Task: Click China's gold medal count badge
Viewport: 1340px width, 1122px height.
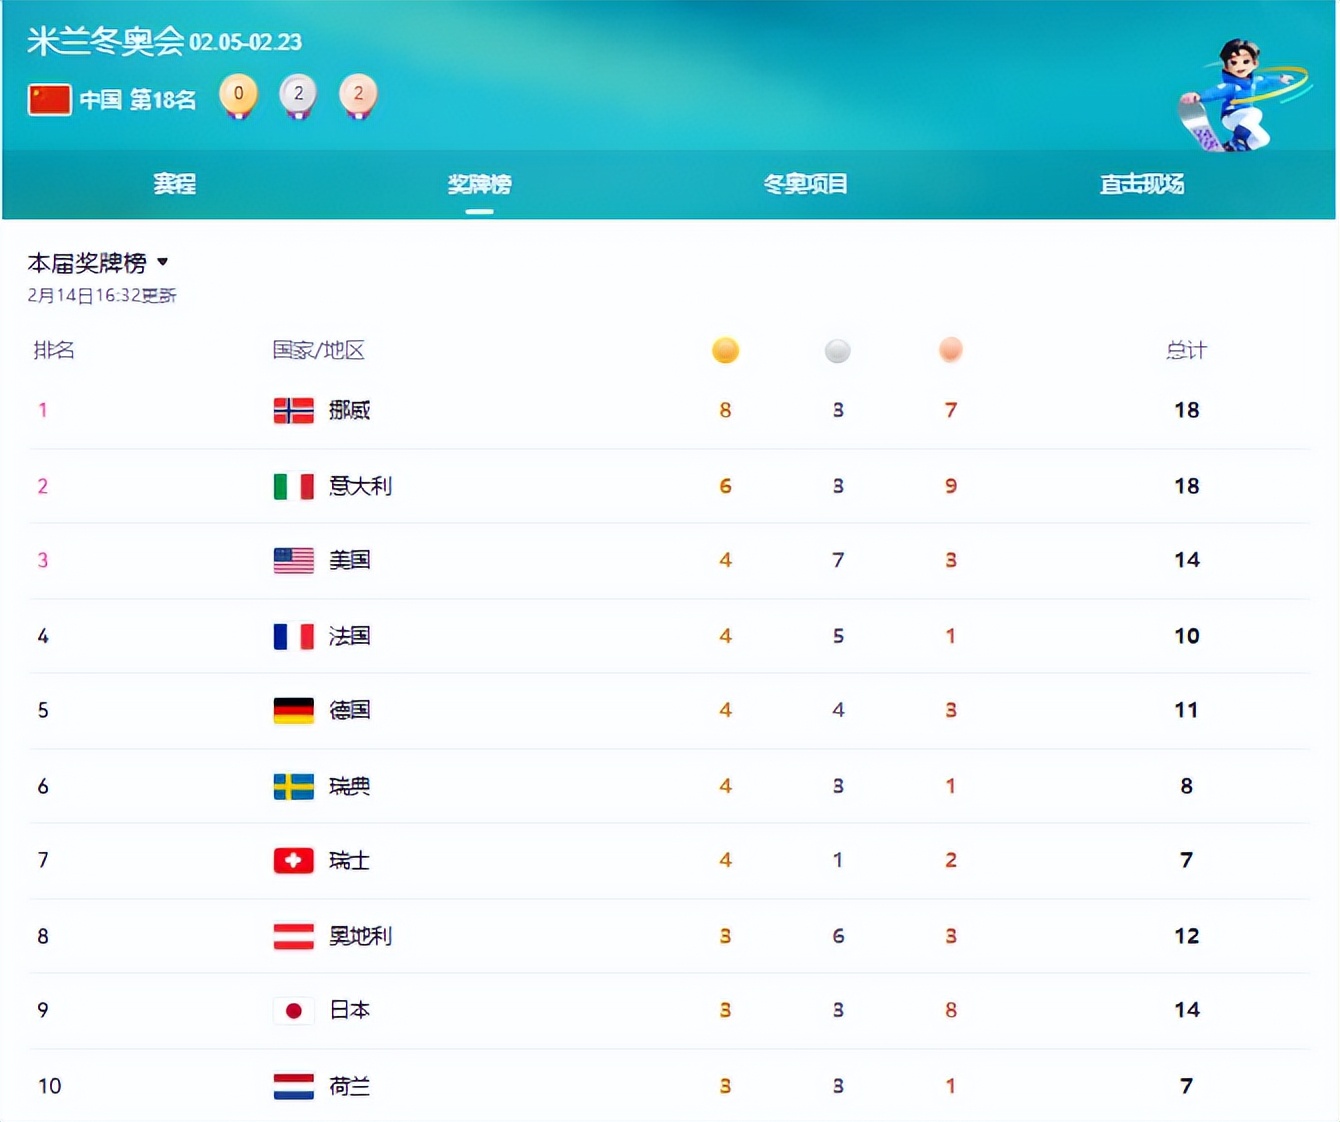Action: click(238, 95)
